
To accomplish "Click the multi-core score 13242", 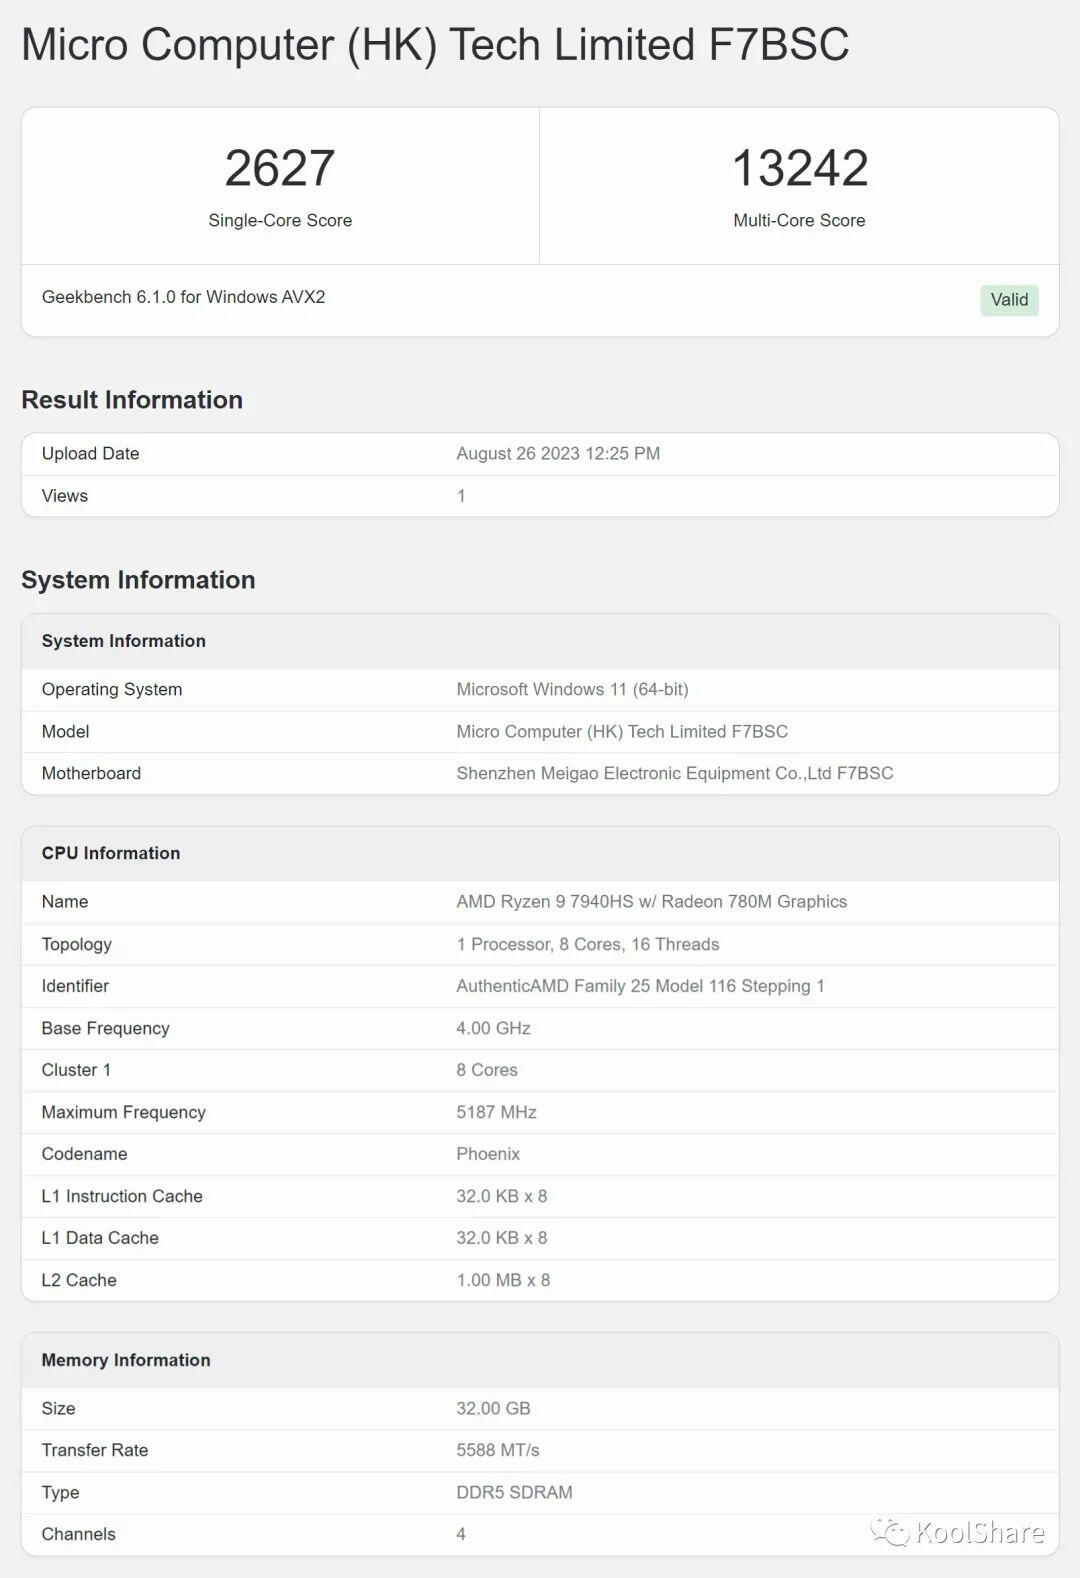I will (799, 168).
